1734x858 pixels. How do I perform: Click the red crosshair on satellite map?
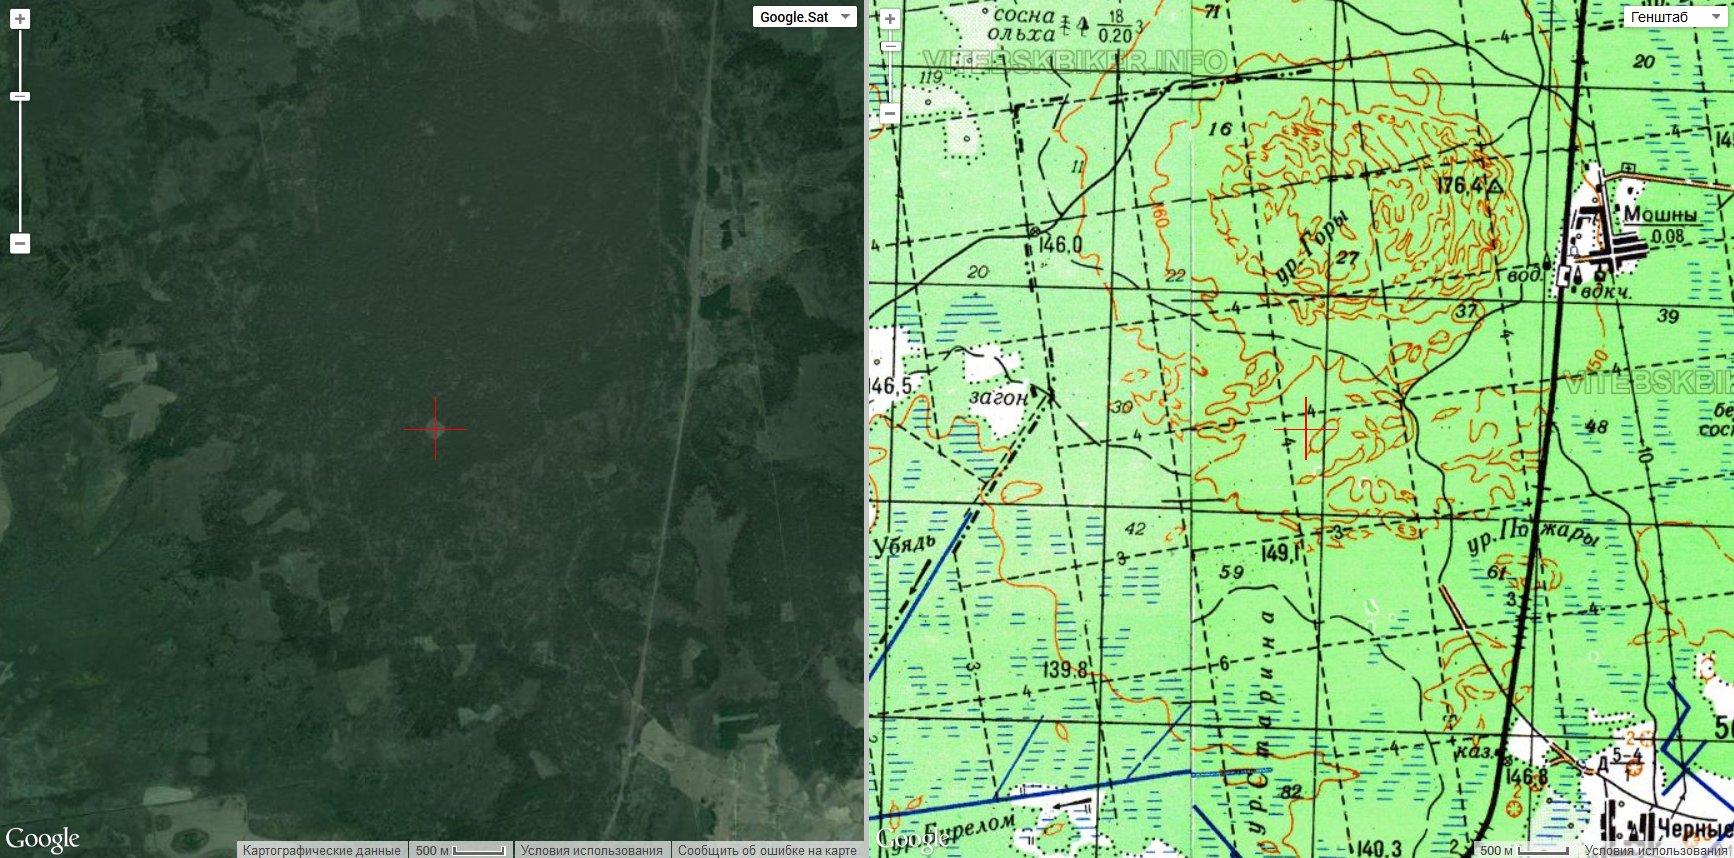pyautogui.click(x=435, y=428)
